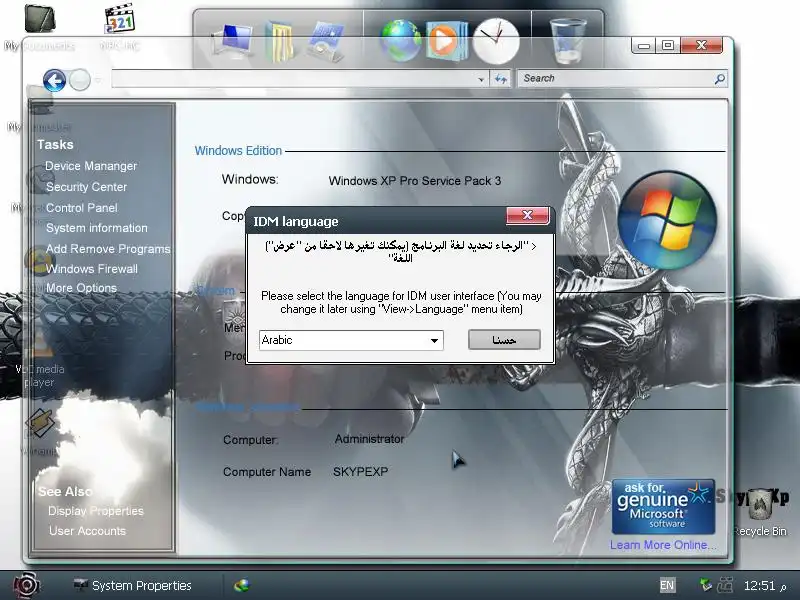The height and width of the screenshot is (600, 800).
Task: Maximize the System Properties window
Action: point(668,45)
